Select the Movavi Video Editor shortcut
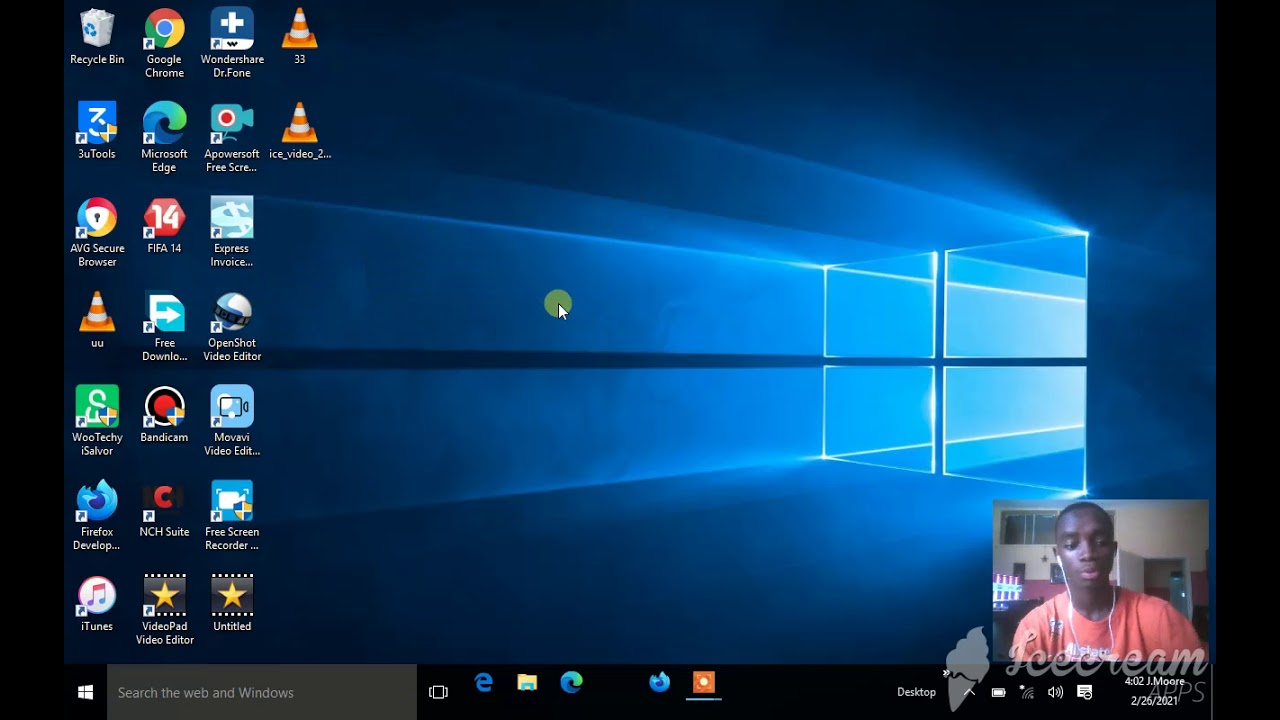 point(232,421)
